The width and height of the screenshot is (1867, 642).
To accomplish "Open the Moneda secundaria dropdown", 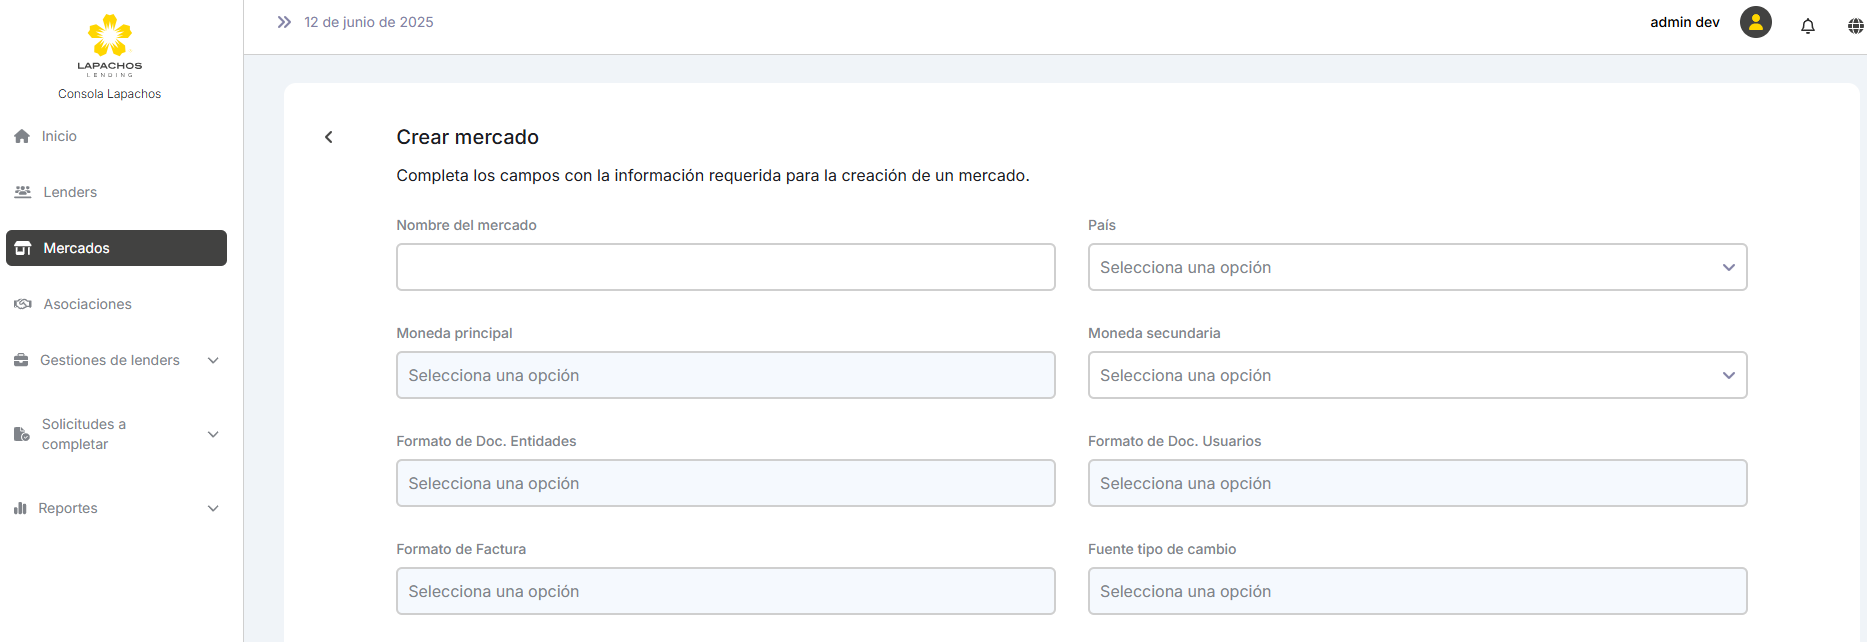I will pyautogui.click(x=1416, y=375).
